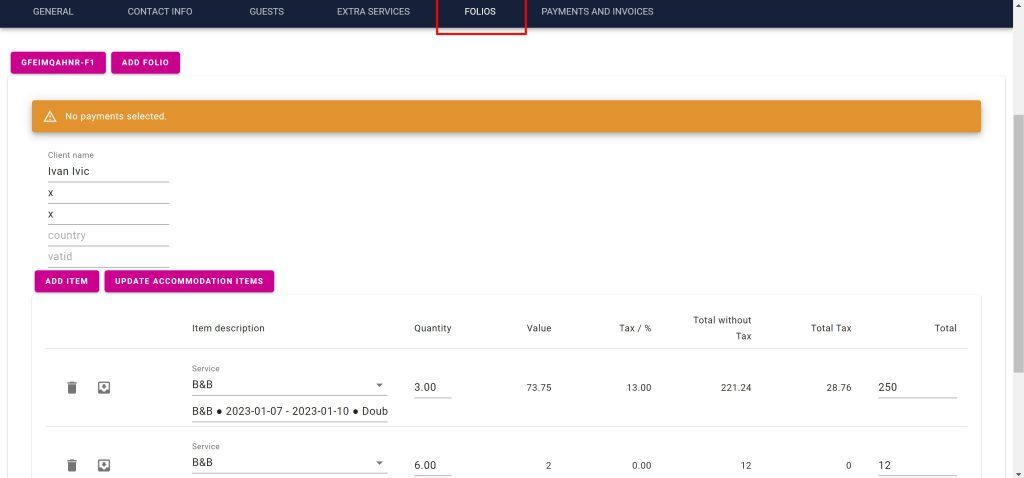Viewport: 1024px width, 478px height.
Task: Select the Folios tab
Action: (x=480, y=12)
